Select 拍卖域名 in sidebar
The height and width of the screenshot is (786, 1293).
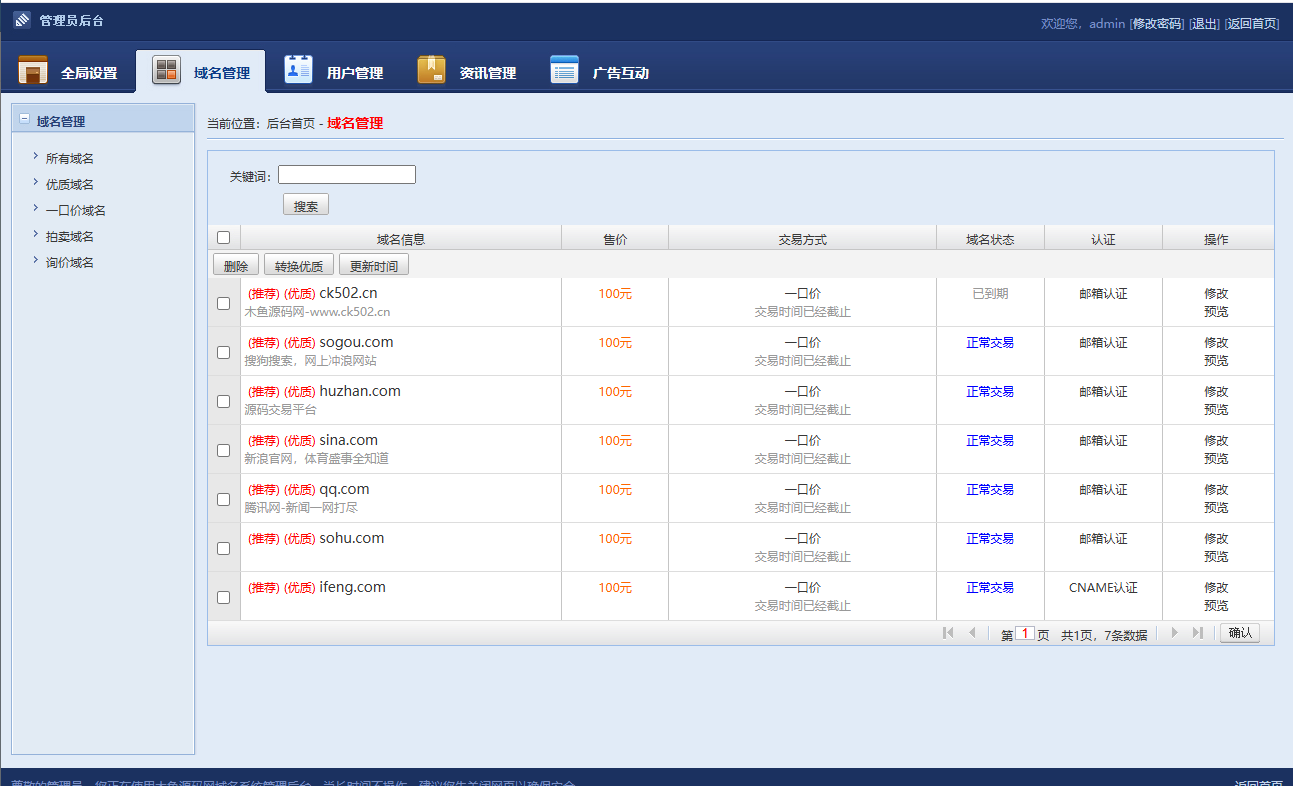[x=70, y=236]
